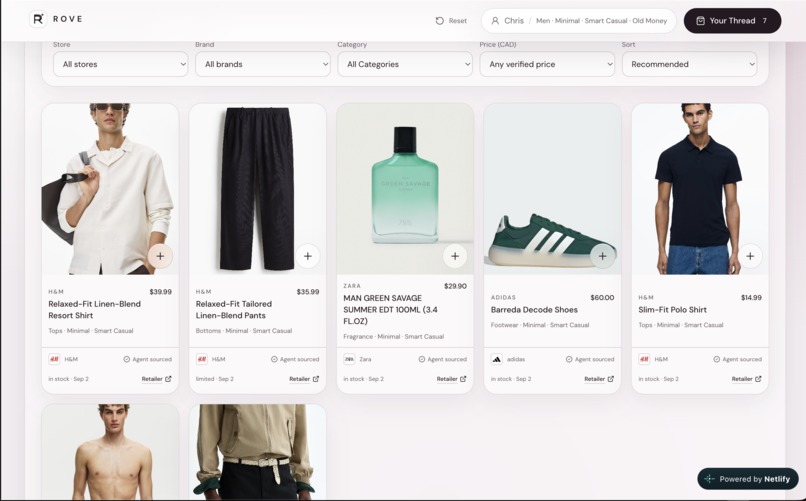The image size is (806, 501).
Task: Open Retailer link for Linen-Blend Pants
Action: [304, 379]
